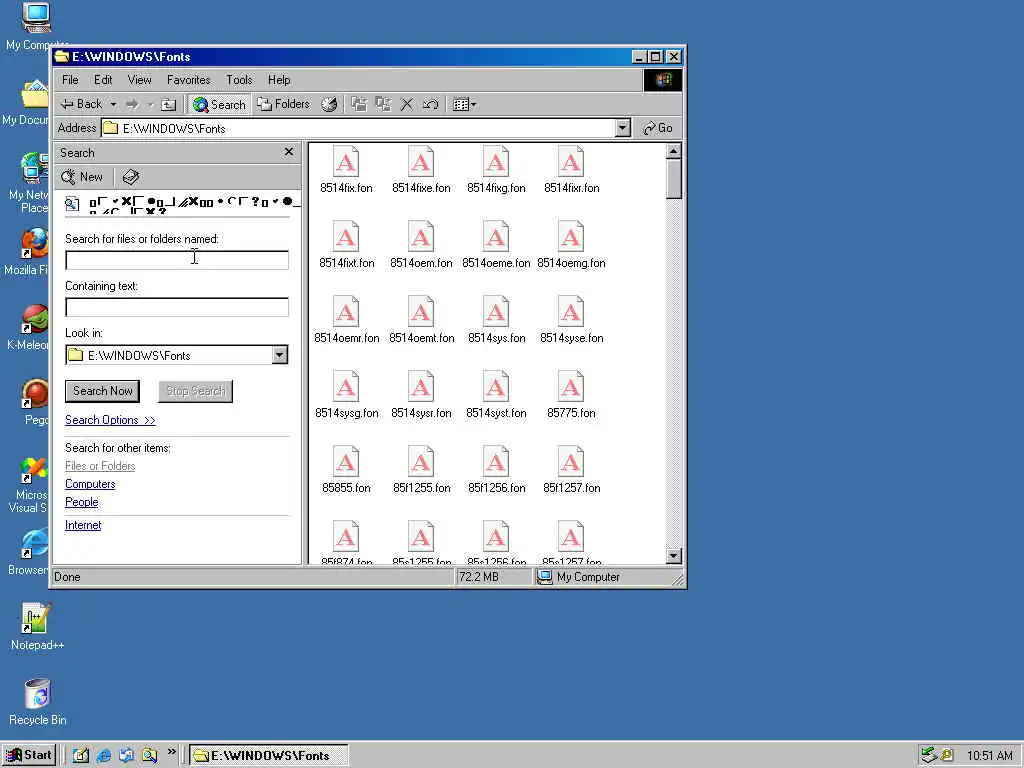Click the Up one level folder icon
Screen dimensions: 1024x768
[168, 104]
